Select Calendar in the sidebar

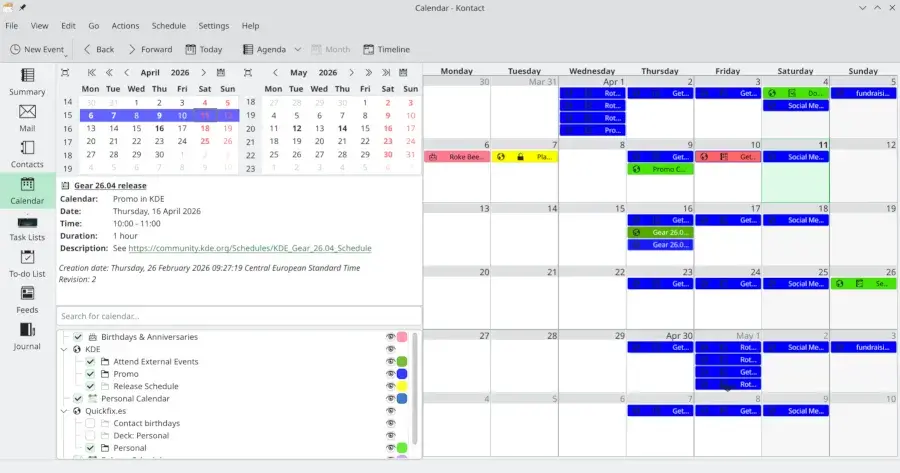click(x=27, y=191)
